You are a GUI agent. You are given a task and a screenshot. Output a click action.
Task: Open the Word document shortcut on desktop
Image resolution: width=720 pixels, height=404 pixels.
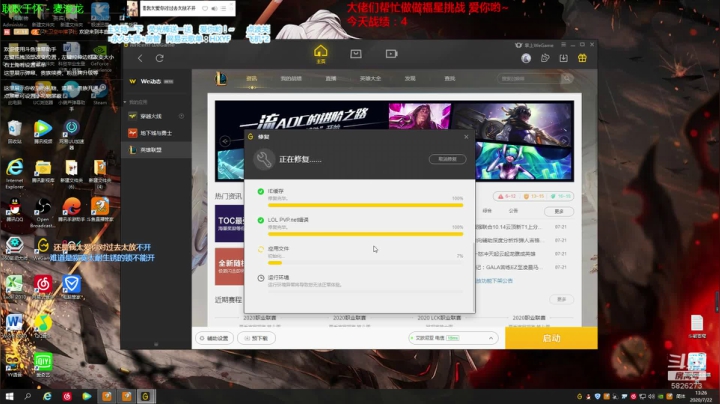tap(14, 325)
